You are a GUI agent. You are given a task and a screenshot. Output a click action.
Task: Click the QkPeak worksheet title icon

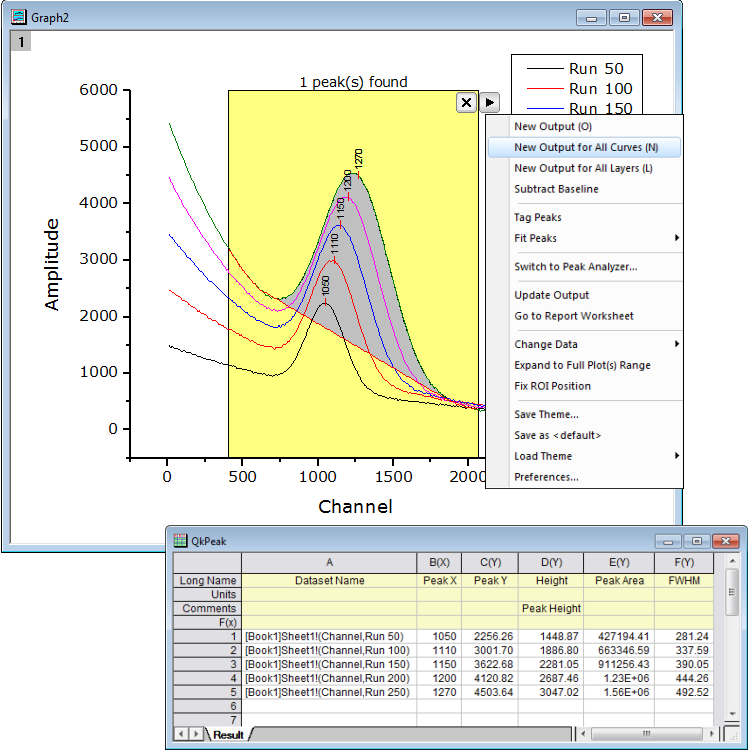click(181, 540)
